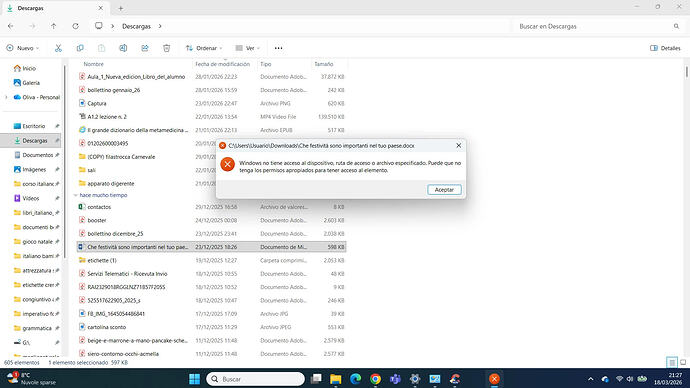Expand the chevron after Descargas breadcrumb
Screen dimensions: 690x388
click(x=160, y=26)
